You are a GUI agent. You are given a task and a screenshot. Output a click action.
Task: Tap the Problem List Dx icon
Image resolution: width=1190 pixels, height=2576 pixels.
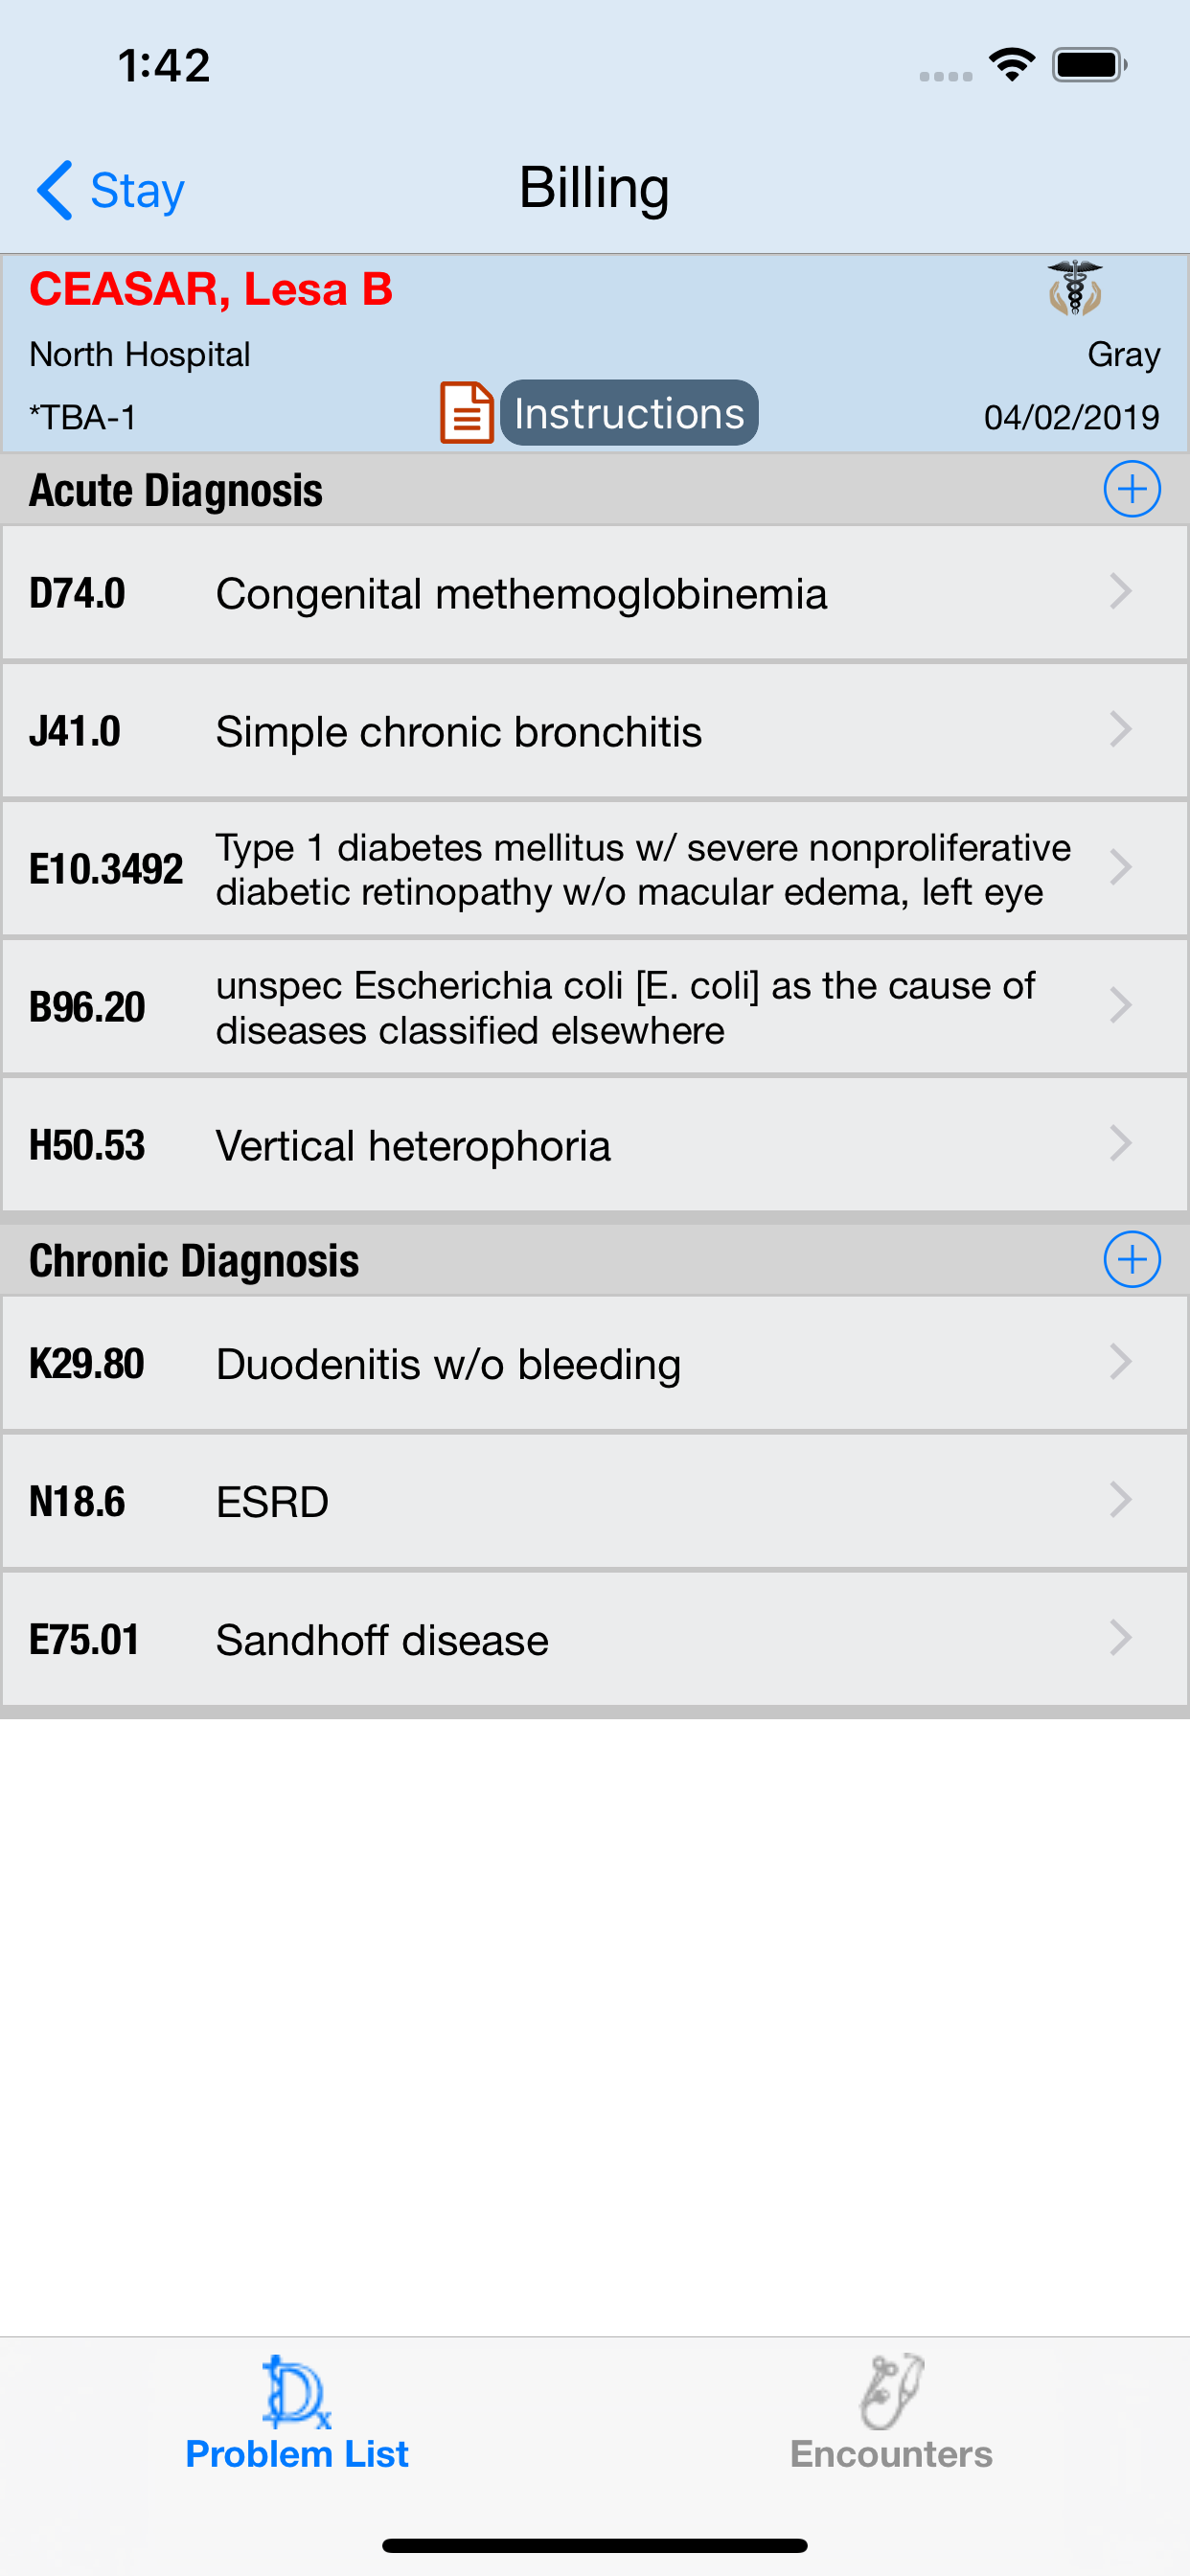coord(296,2392)
